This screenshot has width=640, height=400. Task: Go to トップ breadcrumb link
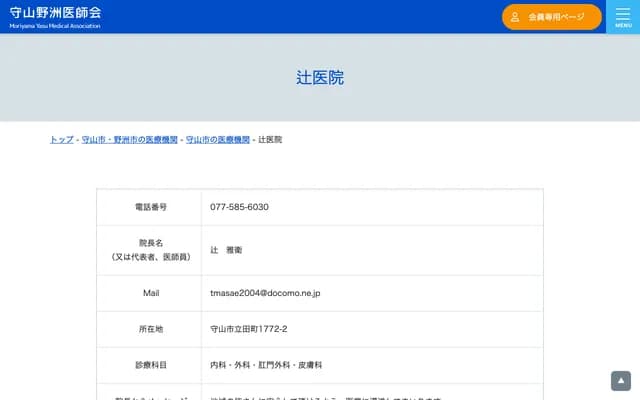(61, 139)
